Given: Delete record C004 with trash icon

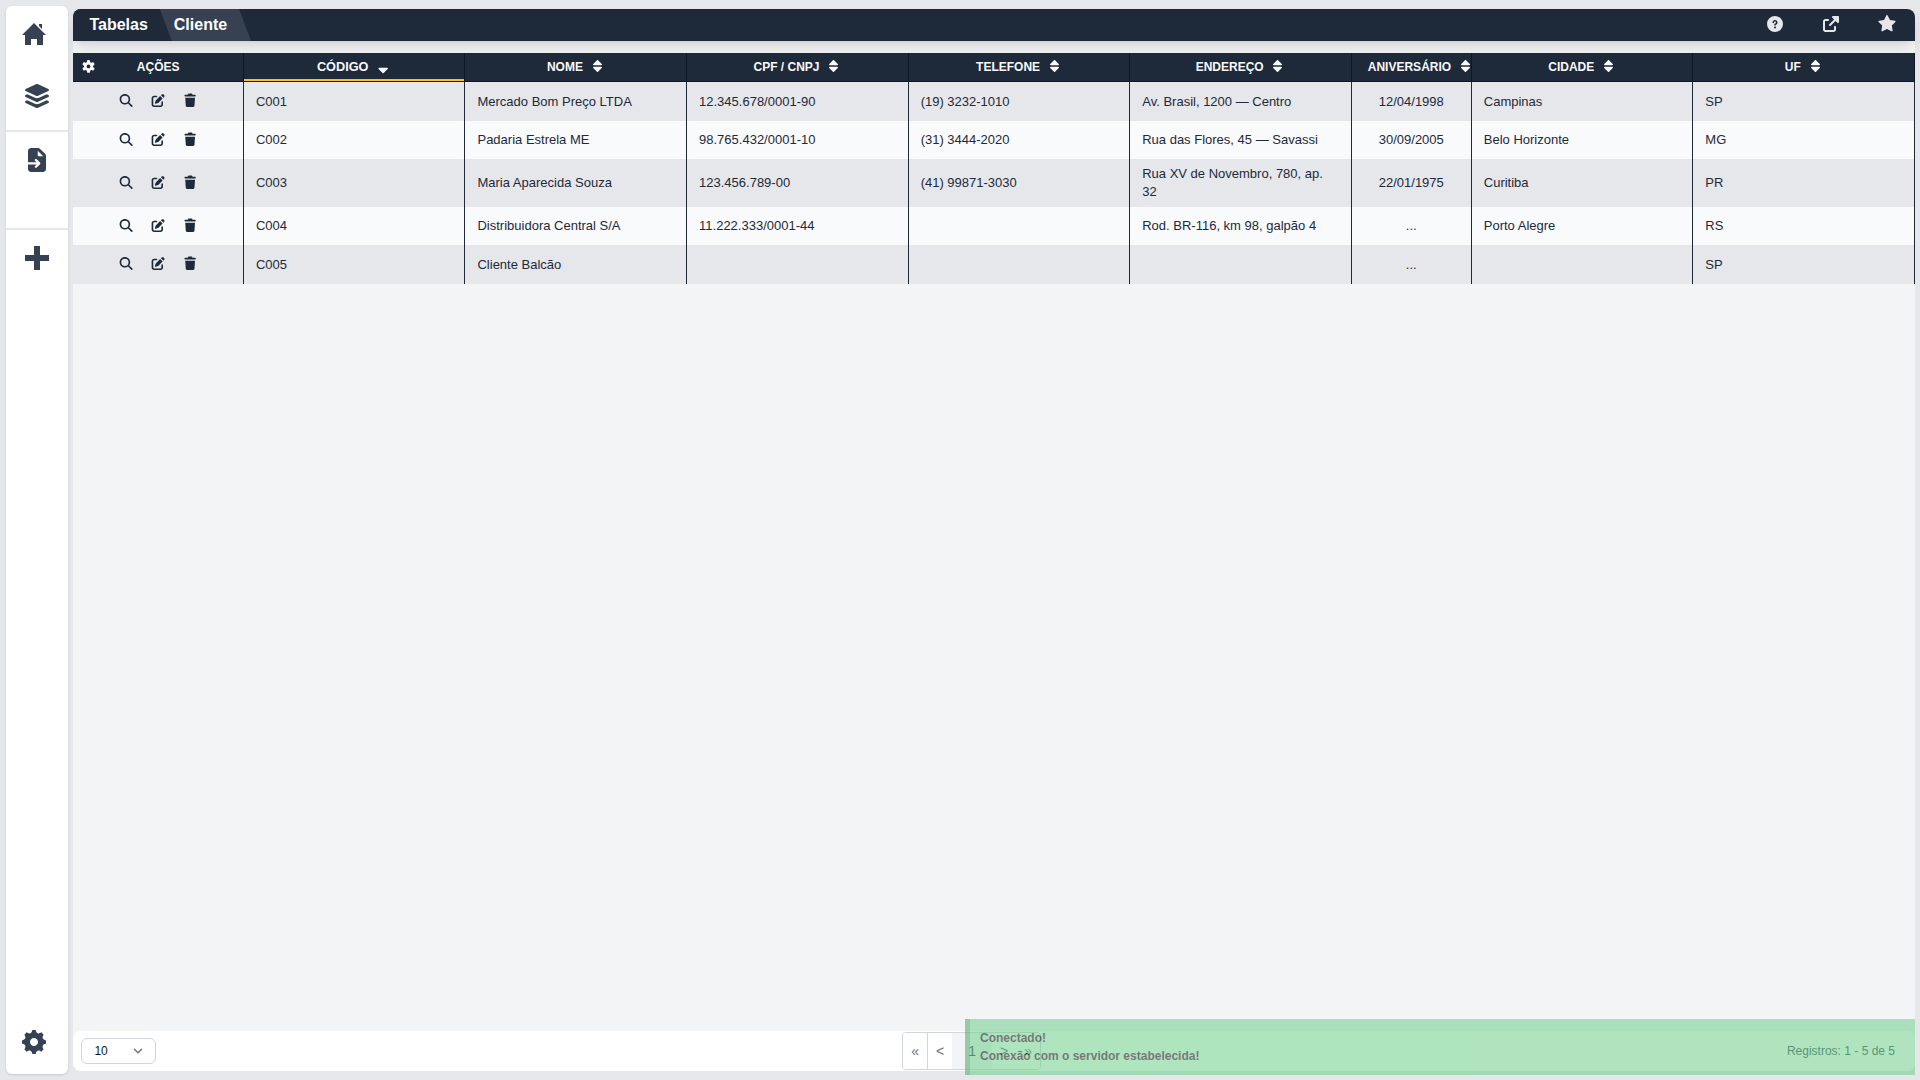Looking at the screenshot, I should [x=190, y=225].
